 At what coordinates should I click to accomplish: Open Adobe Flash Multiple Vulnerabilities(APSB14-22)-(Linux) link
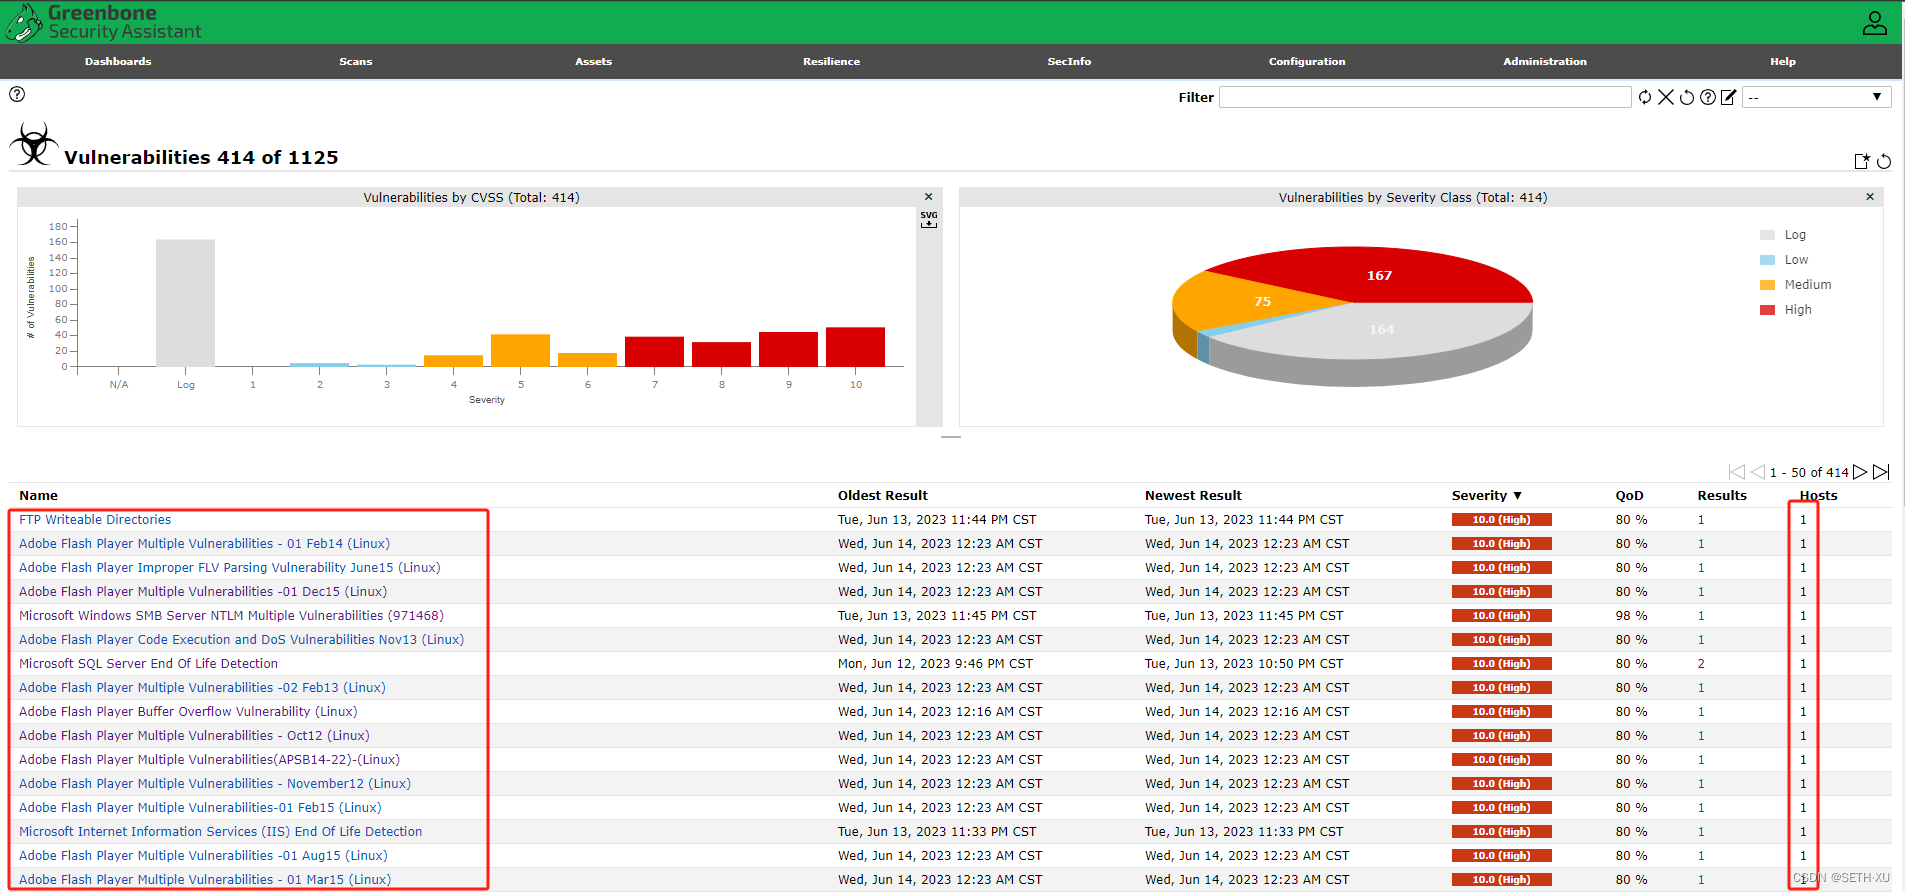coord(209,760)
